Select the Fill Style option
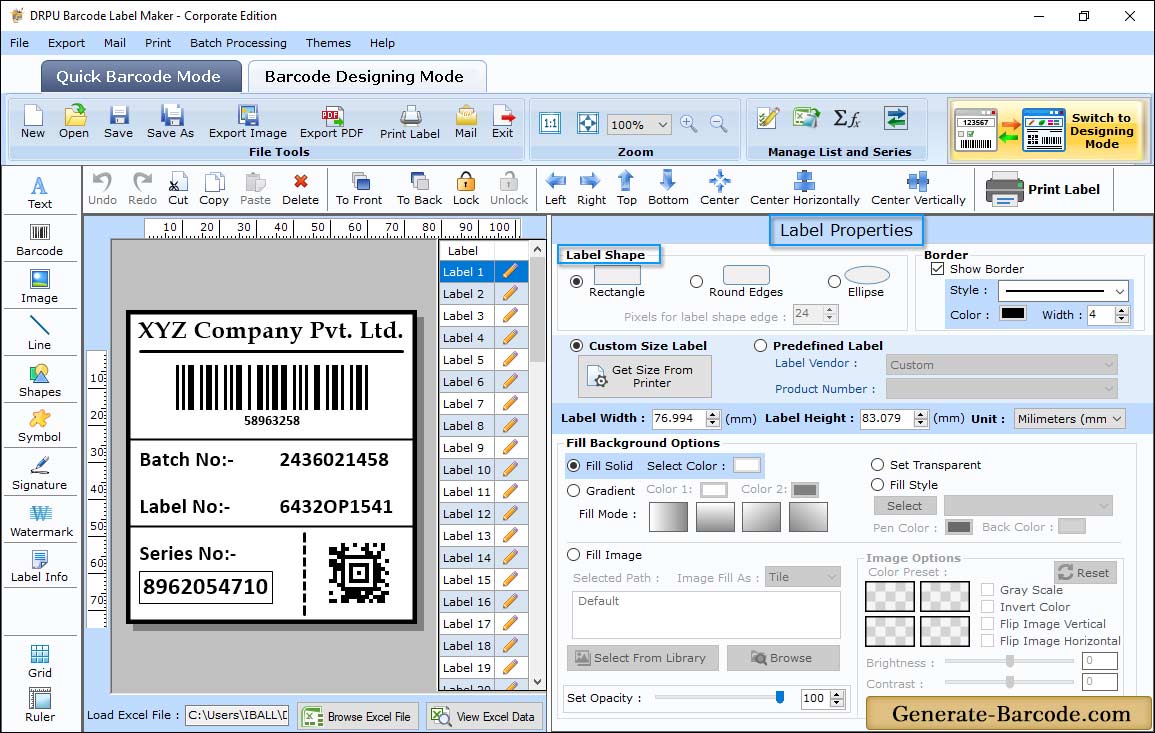The image size is (1155, 733). (877, 485)
